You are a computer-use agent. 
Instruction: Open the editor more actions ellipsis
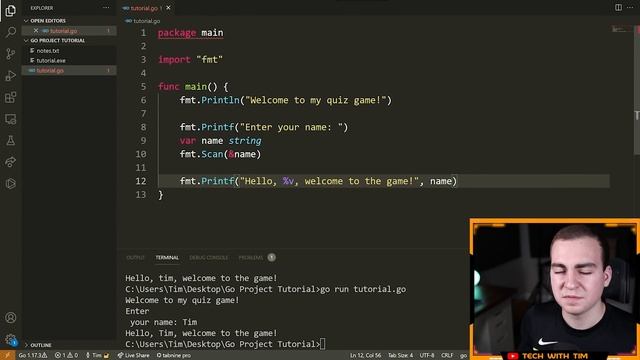(x=630, y=7)
